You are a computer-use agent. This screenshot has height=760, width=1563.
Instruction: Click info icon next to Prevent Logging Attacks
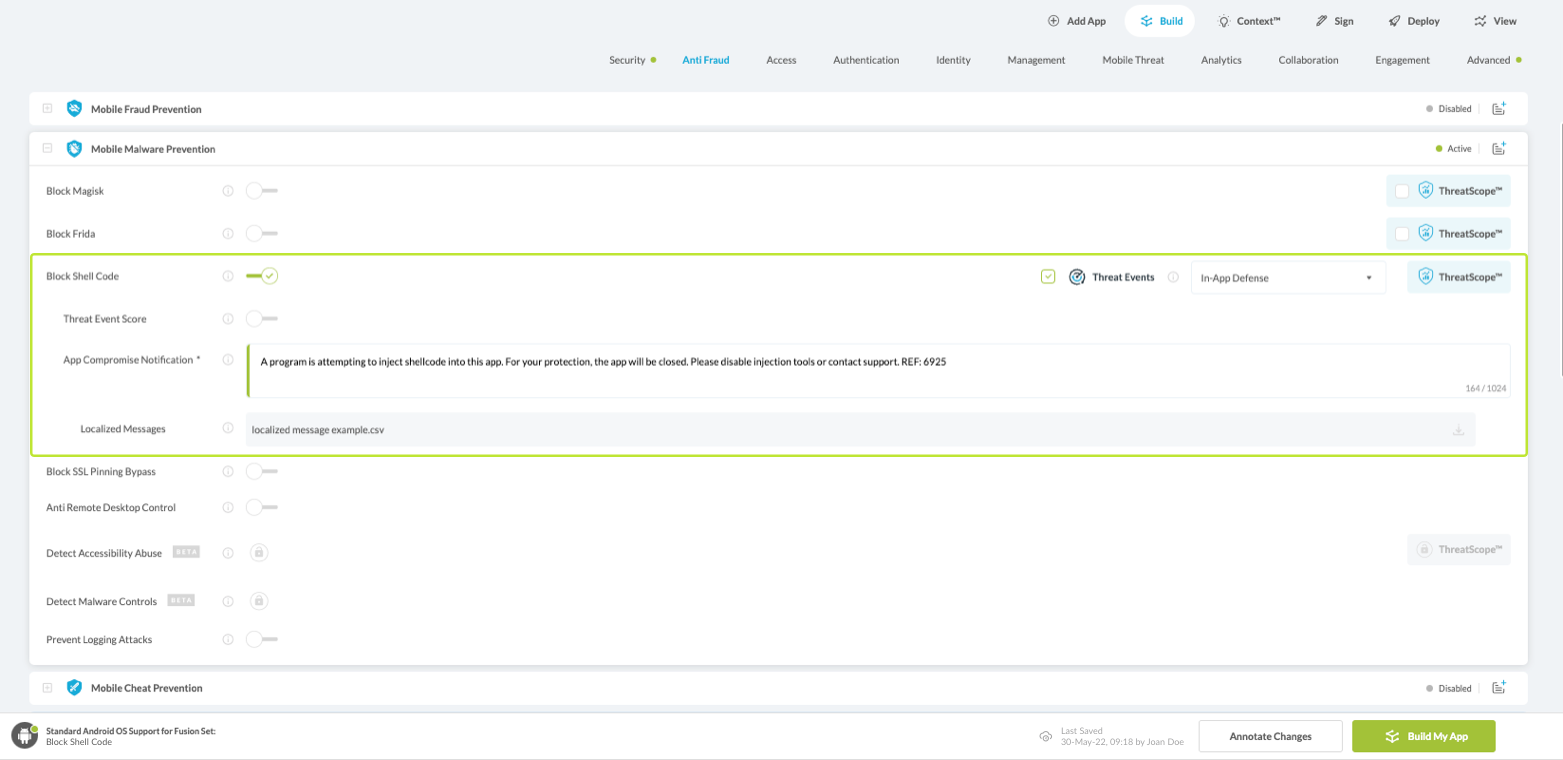tap(228, 640)
